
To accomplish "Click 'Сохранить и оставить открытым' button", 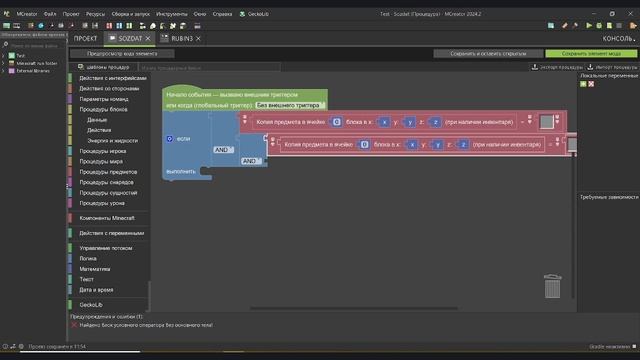I will [x=488, y=53].
